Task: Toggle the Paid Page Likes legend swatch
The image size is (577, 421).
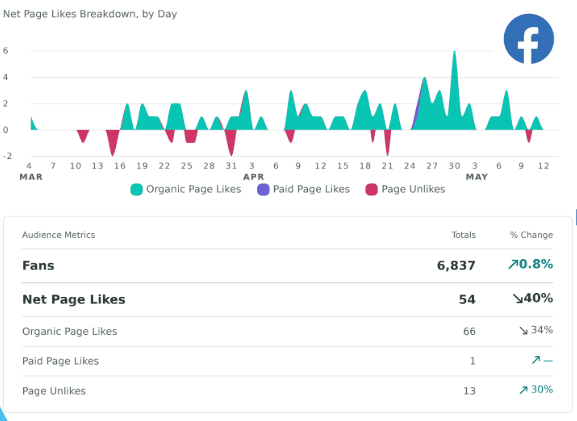Action: [263, 190]
